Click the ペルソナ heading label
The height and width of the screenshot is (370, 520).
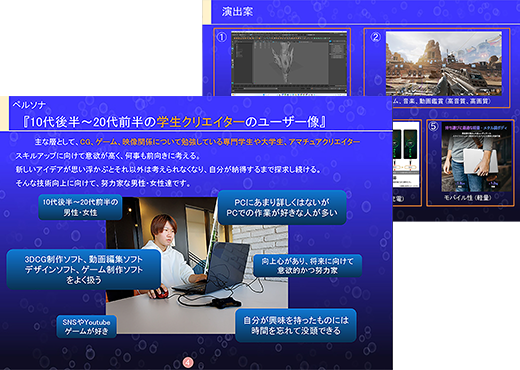29,105
